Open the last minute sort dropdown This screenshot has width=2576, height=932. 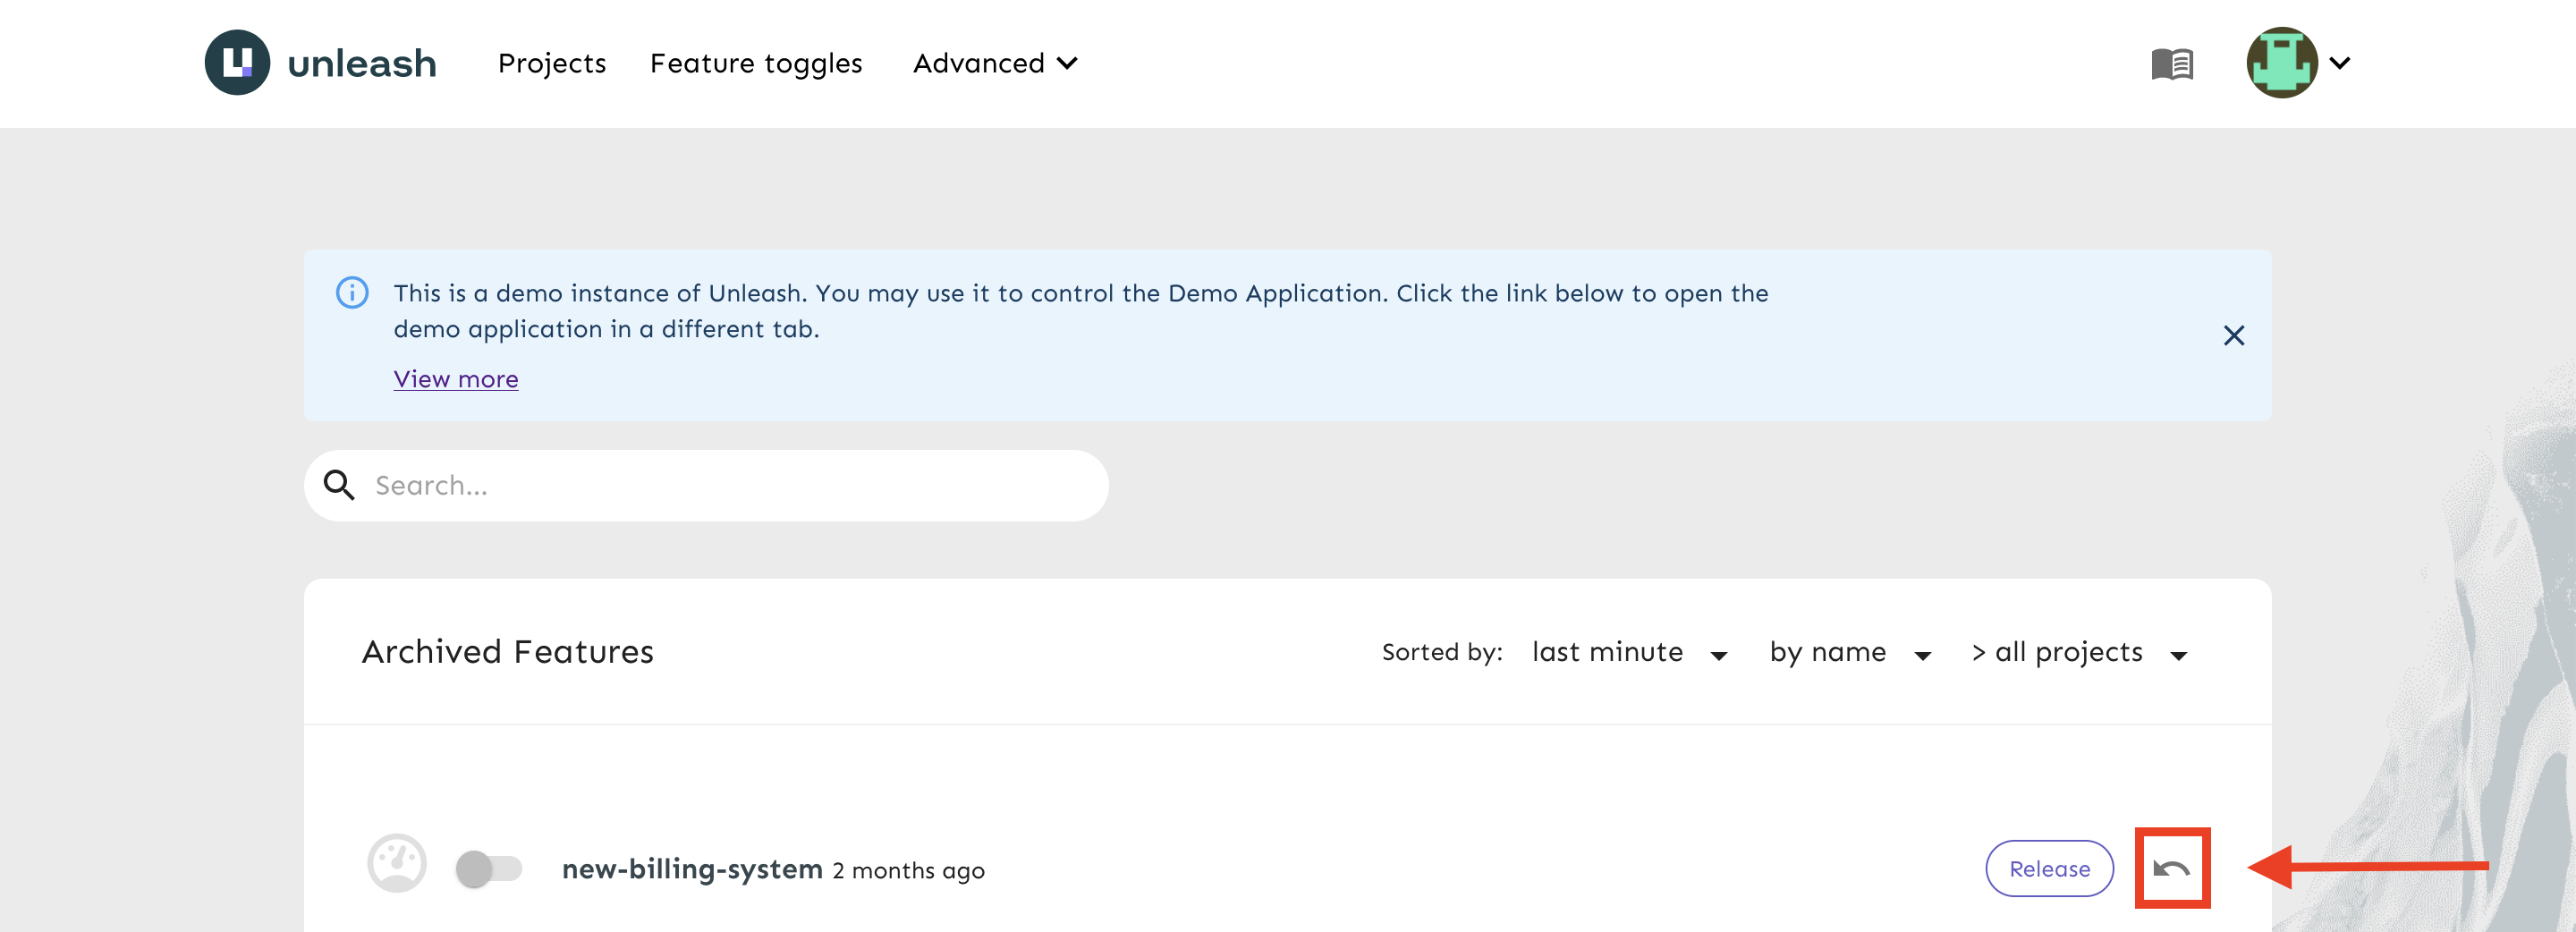click(1629, 653)
